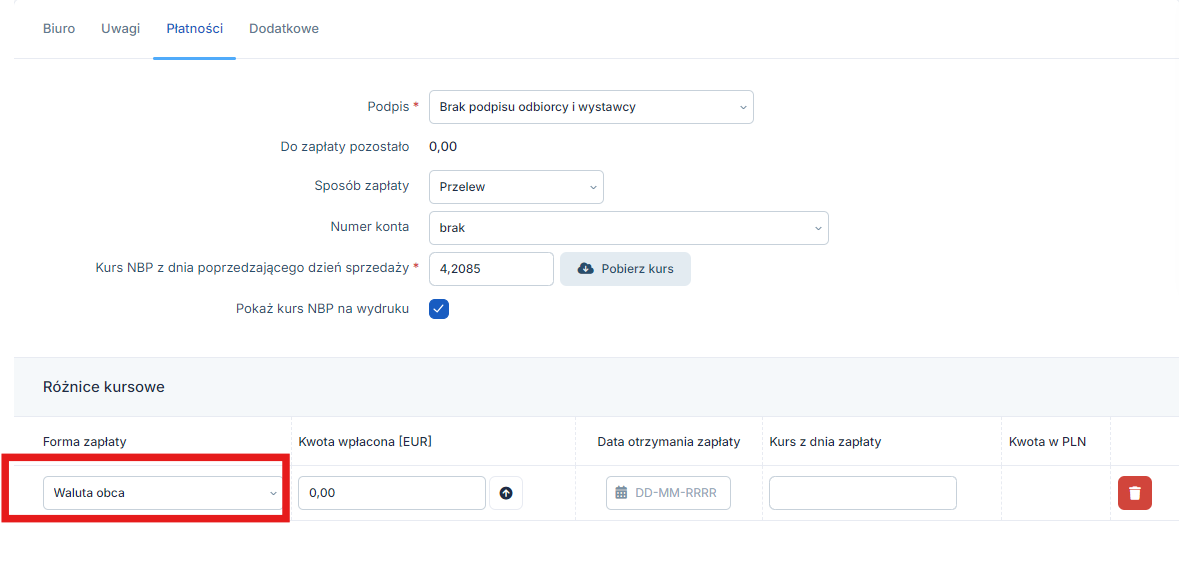The height and width of the screenshot is (565, 1179).
Task: Click the chevron arrow of the Podpis select
Action: [x=742, y=107]
